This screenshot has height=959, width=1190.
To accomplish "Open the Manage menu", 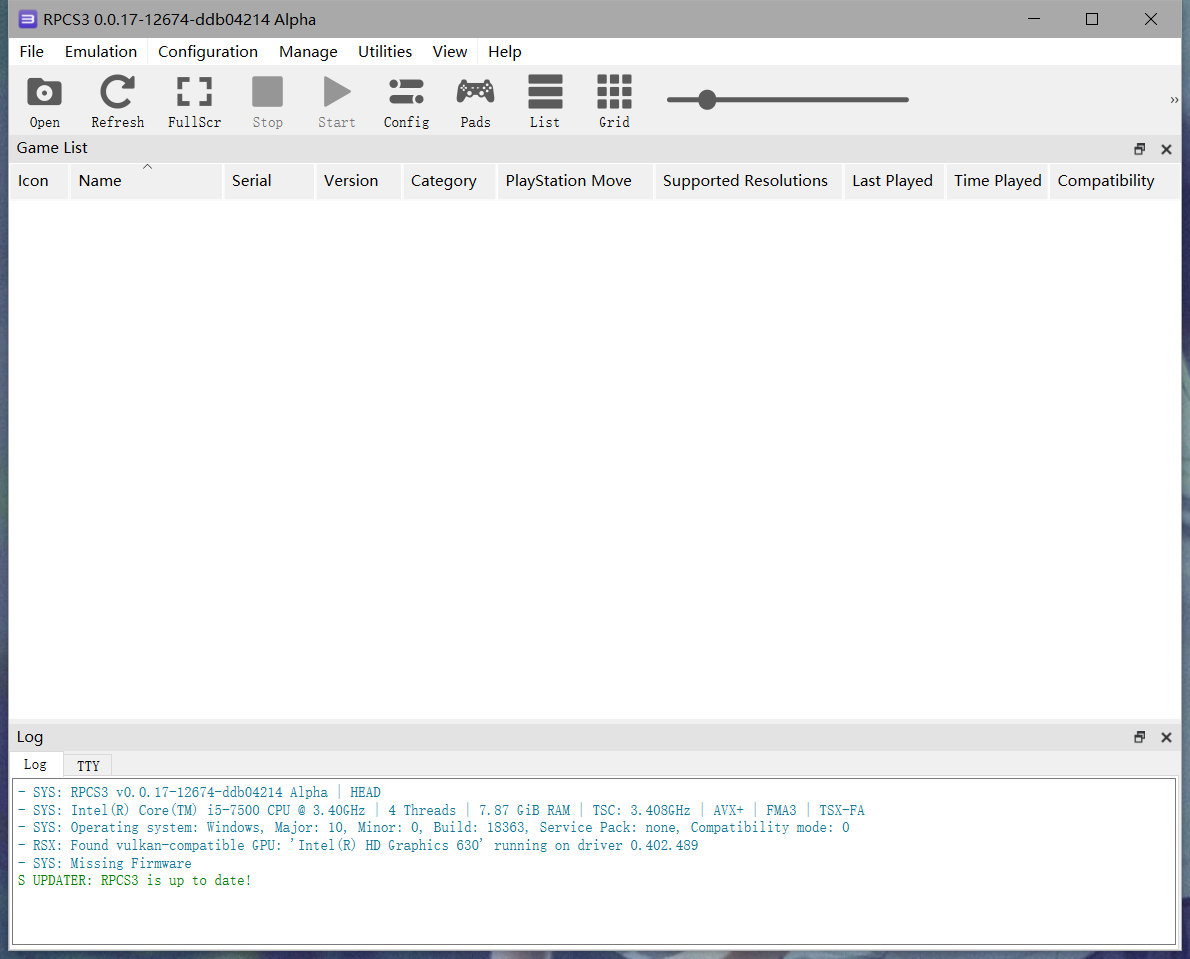I will coord(308,52).
